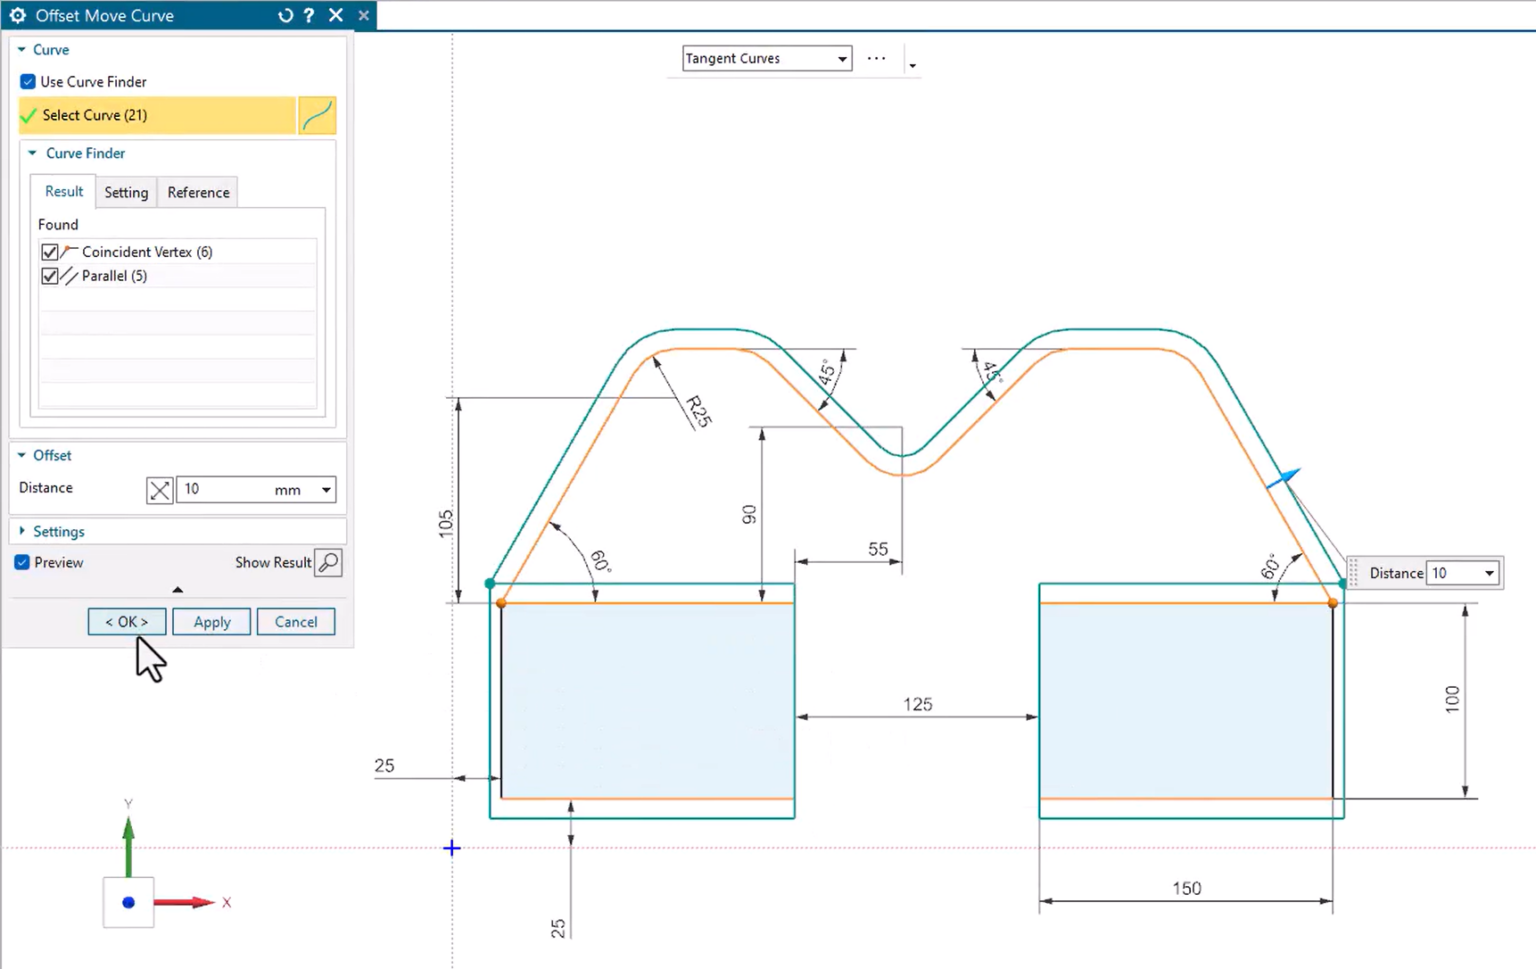The image size is (1536, 969).
Task: Reverse offset direction with the crossed-arrows icon
Action: [159, 489]
